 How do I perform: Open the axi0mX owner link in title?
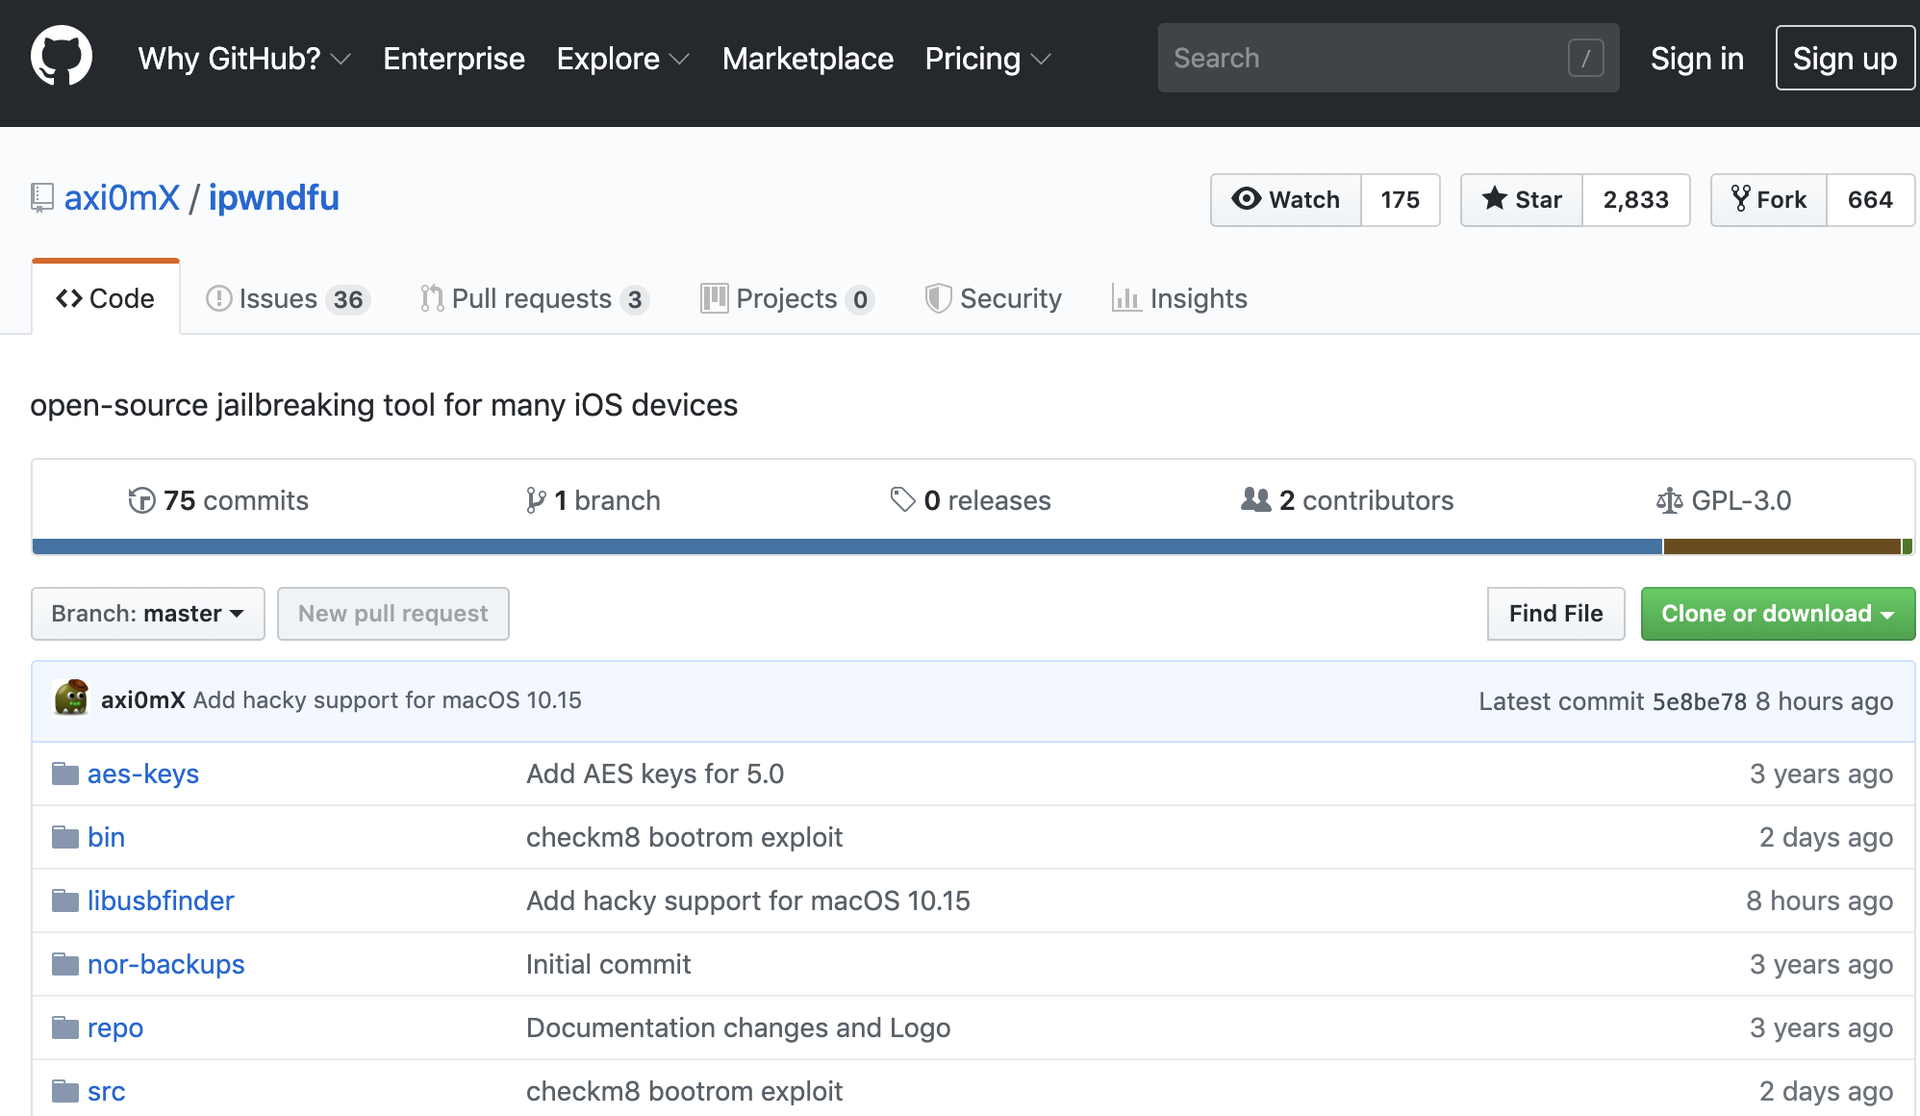[122, 198]
